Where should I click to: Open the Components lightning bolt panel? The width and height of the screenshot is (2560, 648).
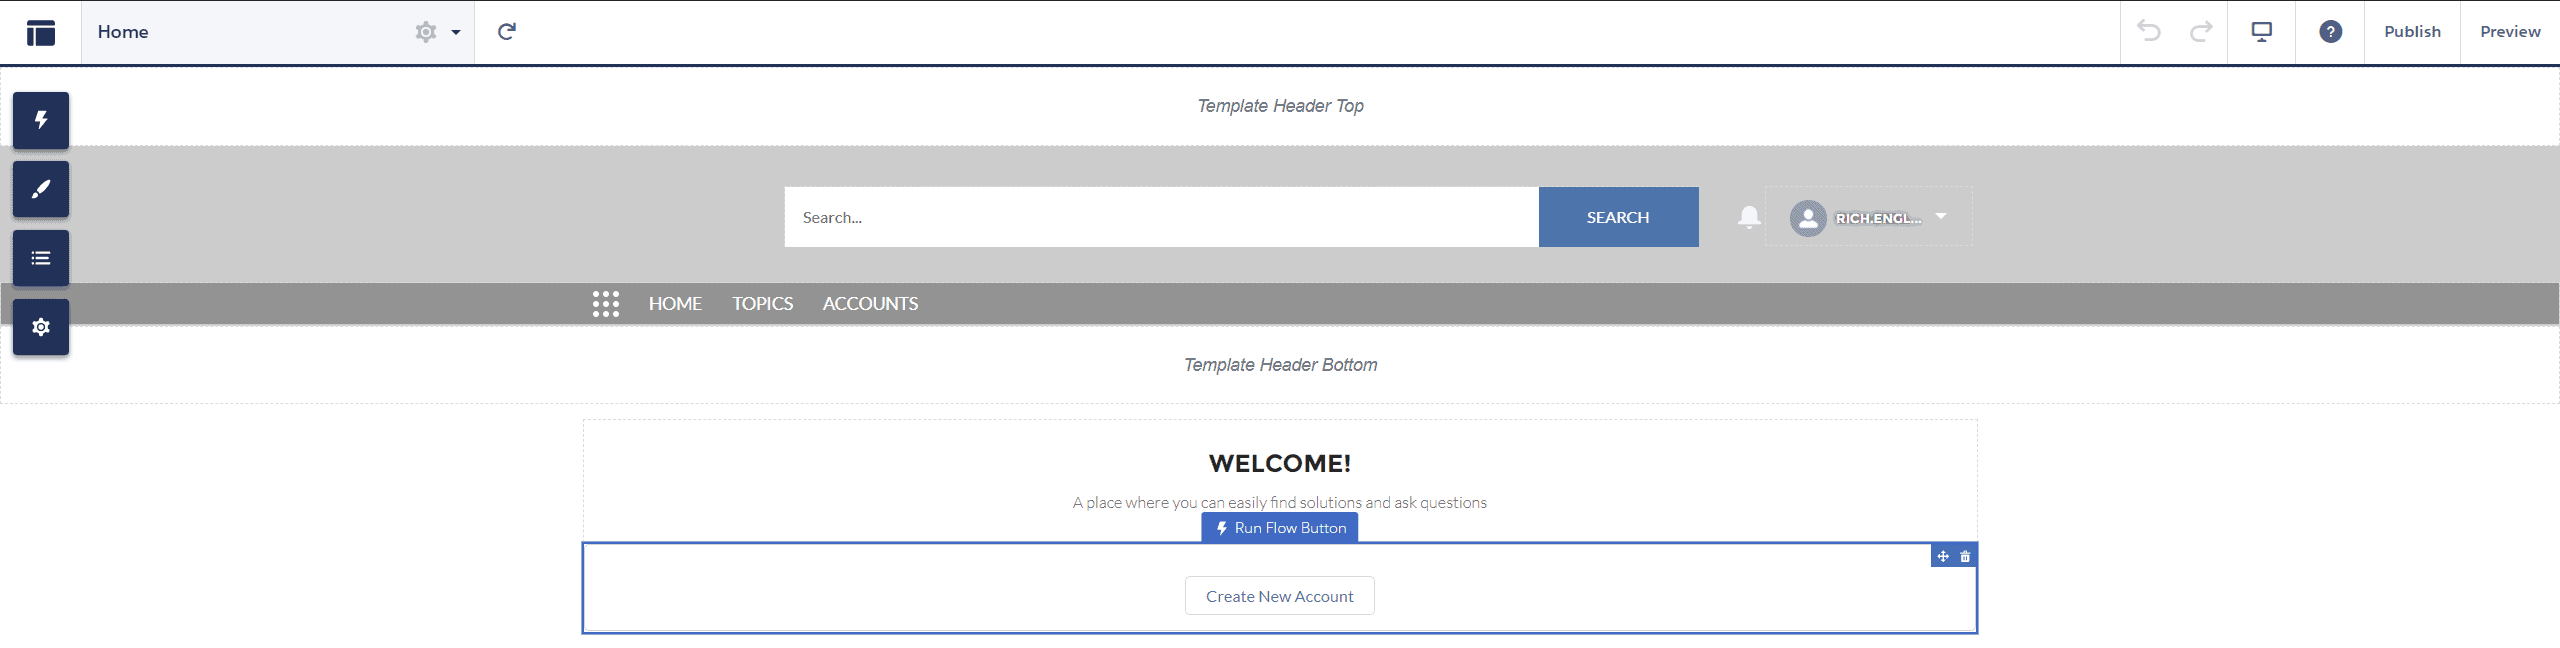pyautogui.click(x=40, y=120)
